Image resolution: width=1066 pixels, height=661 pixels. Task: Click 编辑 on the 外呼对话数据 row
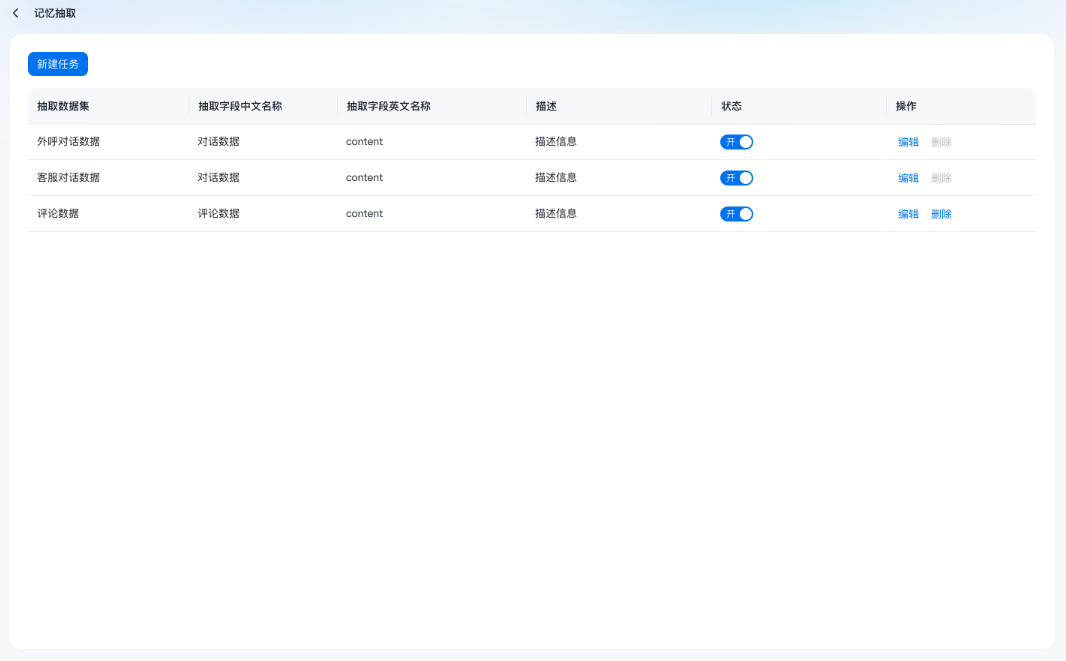click(908, 141)
